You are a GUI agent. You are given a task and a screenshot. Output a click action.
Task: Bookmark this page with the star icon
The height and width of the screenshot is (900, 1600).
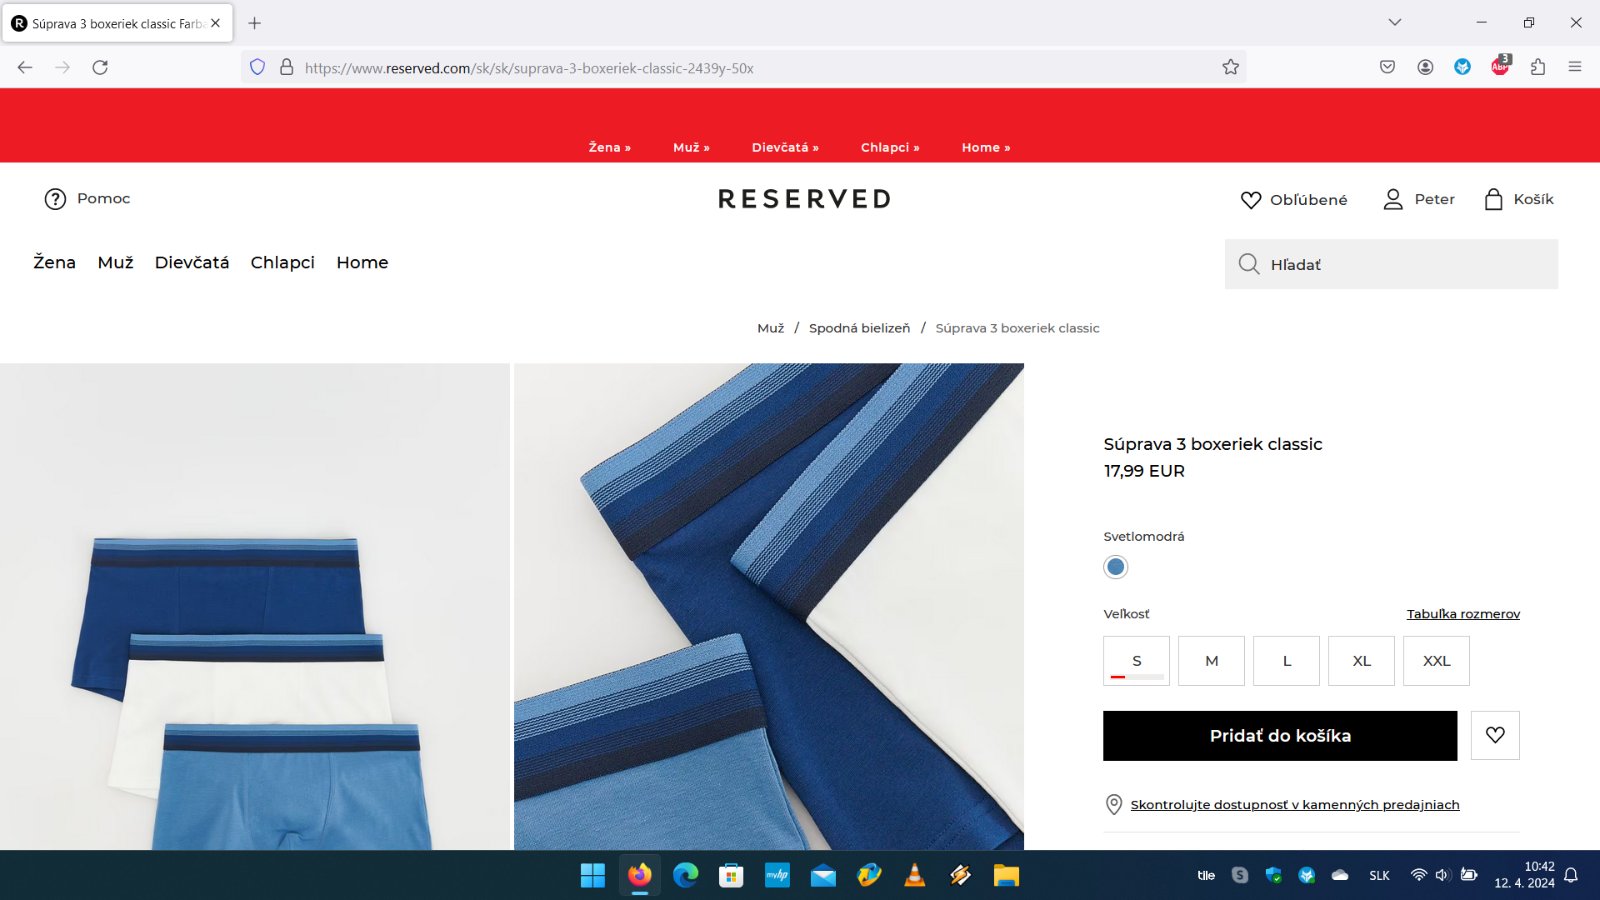[x=1230, y=67]
